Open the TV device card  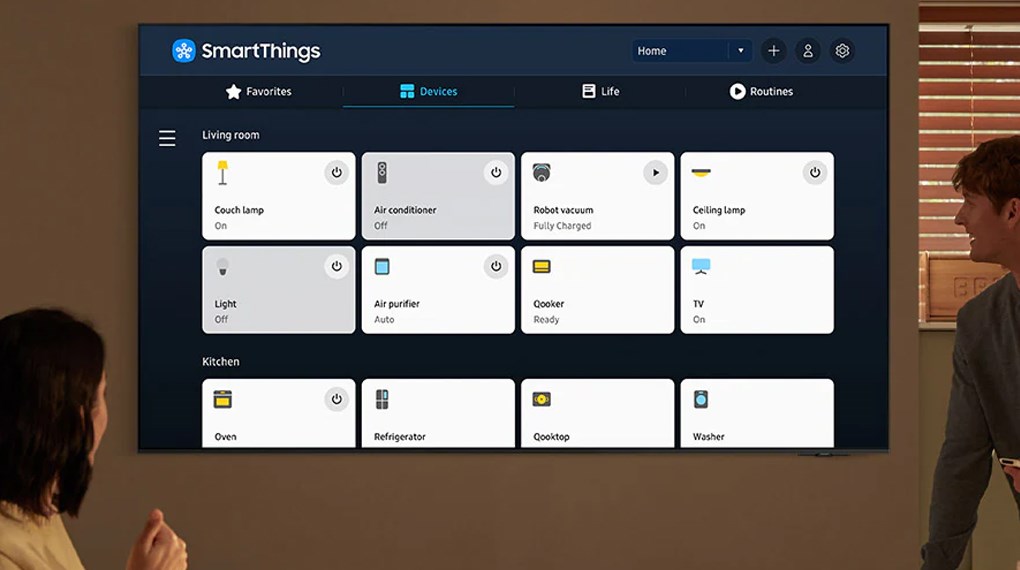click(756, 290)
